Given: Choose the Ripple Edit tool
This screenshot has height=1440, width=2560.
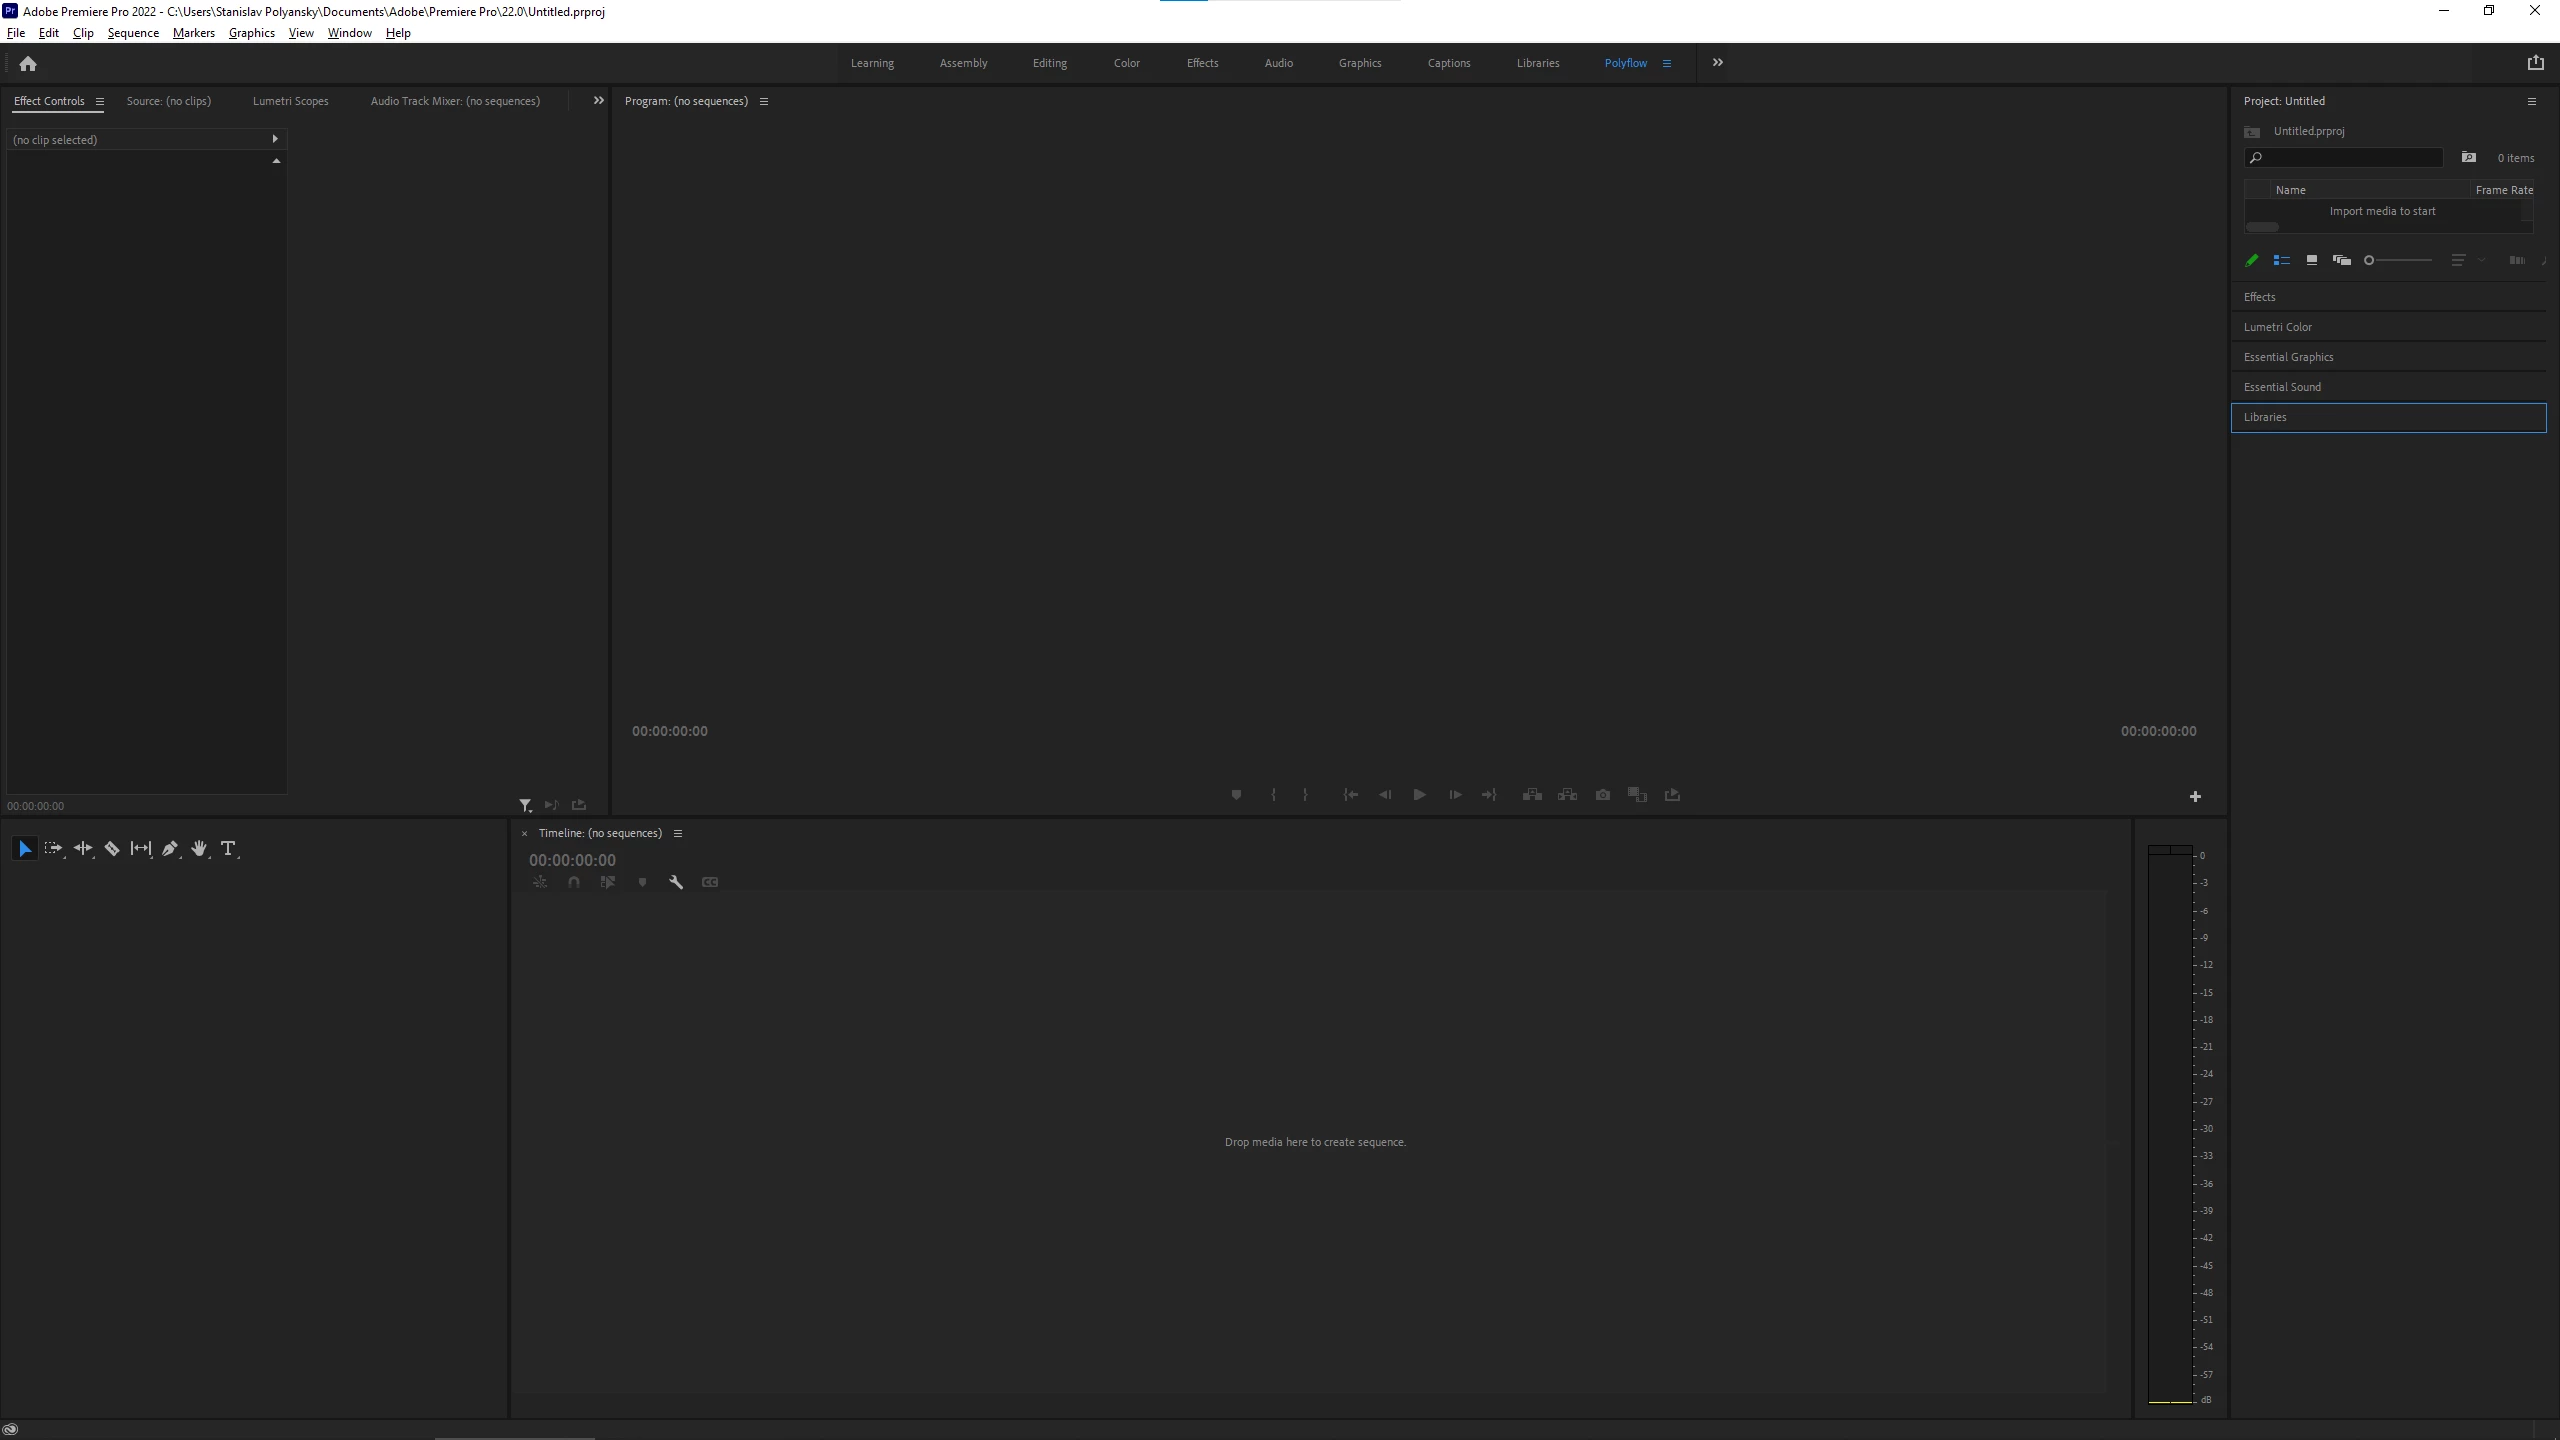Looking at the screenshot, I should coord(83,849).
